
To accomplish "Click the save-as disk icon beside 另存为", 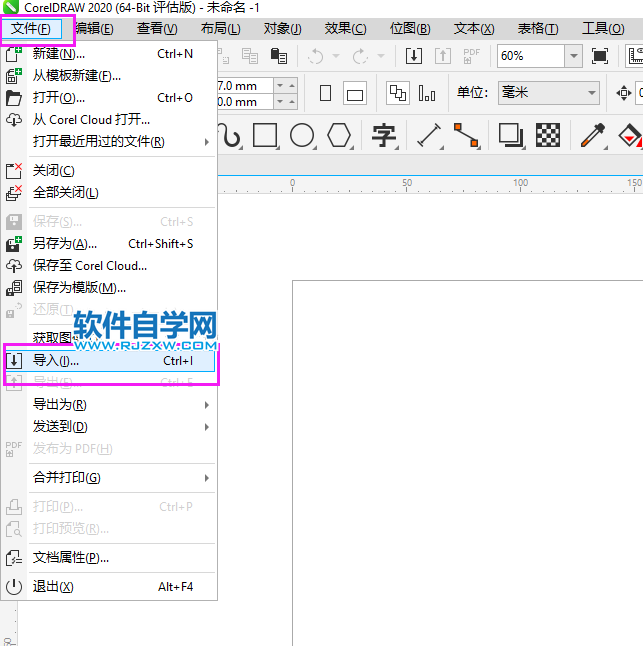I will pos(14,244).
